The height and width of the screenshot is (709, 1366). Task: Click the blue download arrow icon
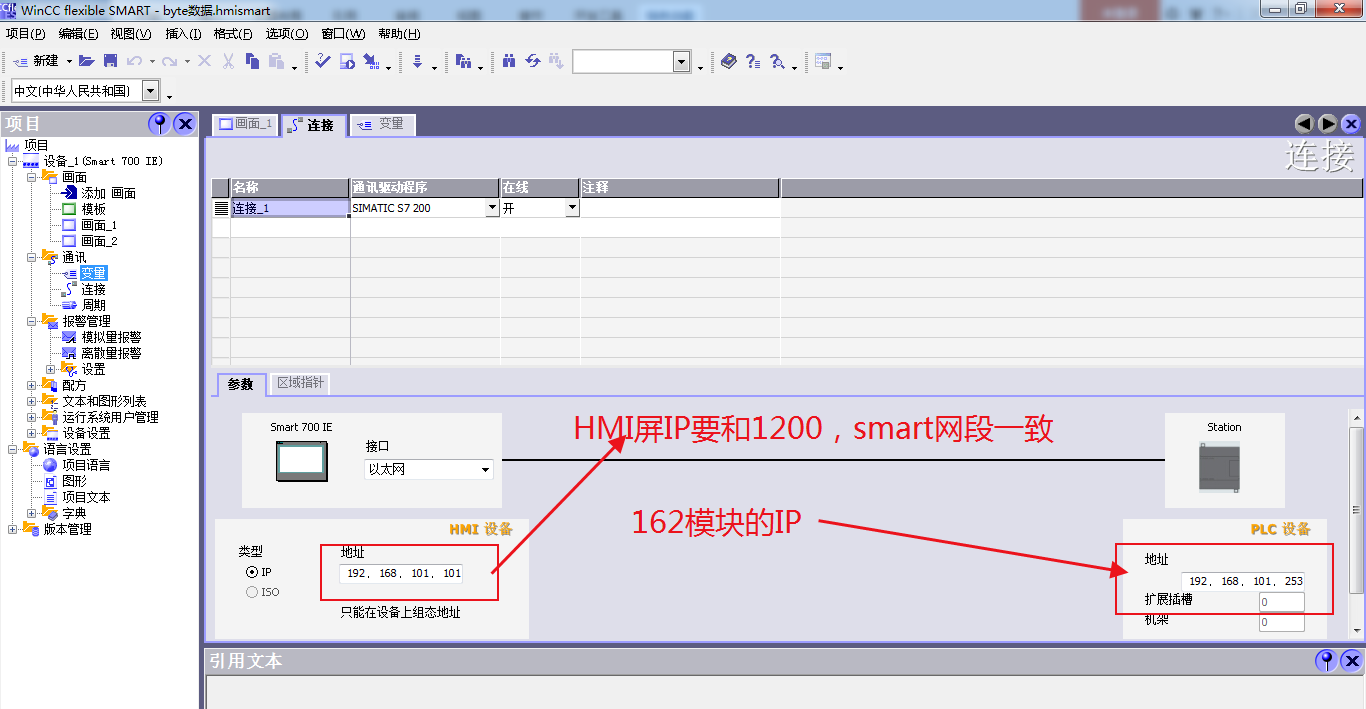pos(417,61)
